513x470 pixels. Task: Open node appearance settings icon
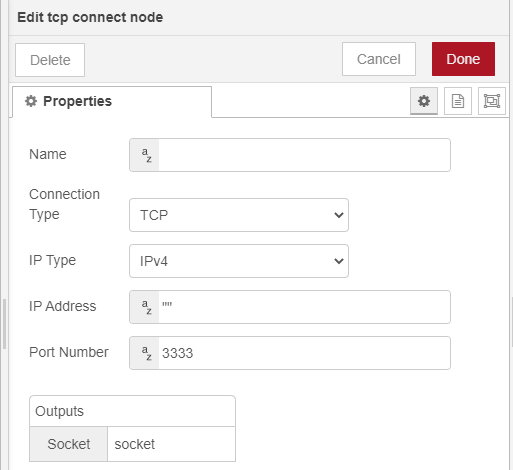[x=492, y=101]
